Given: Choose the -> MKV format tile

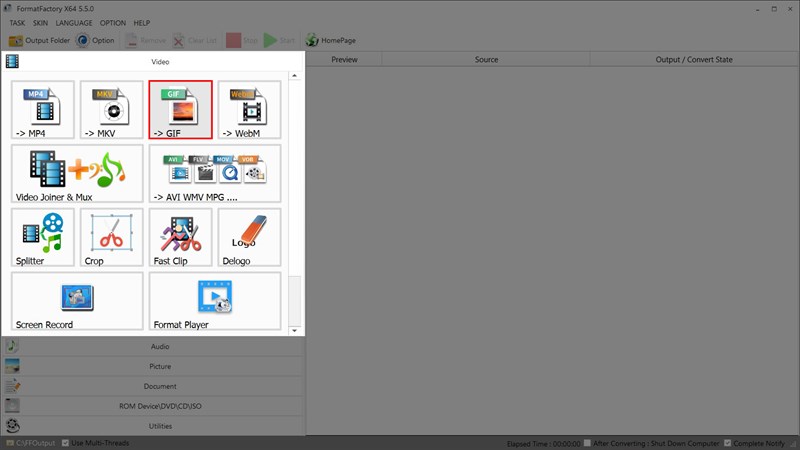Looking at the screenshot, I should tap(111, 109).
